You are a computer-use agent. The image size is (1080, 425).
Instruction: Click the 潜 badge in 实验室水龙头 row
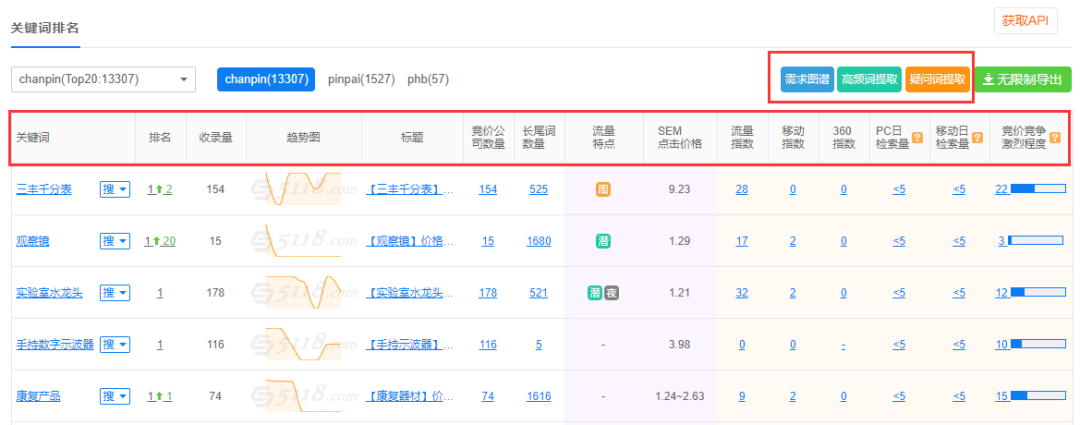pos(595,293)
